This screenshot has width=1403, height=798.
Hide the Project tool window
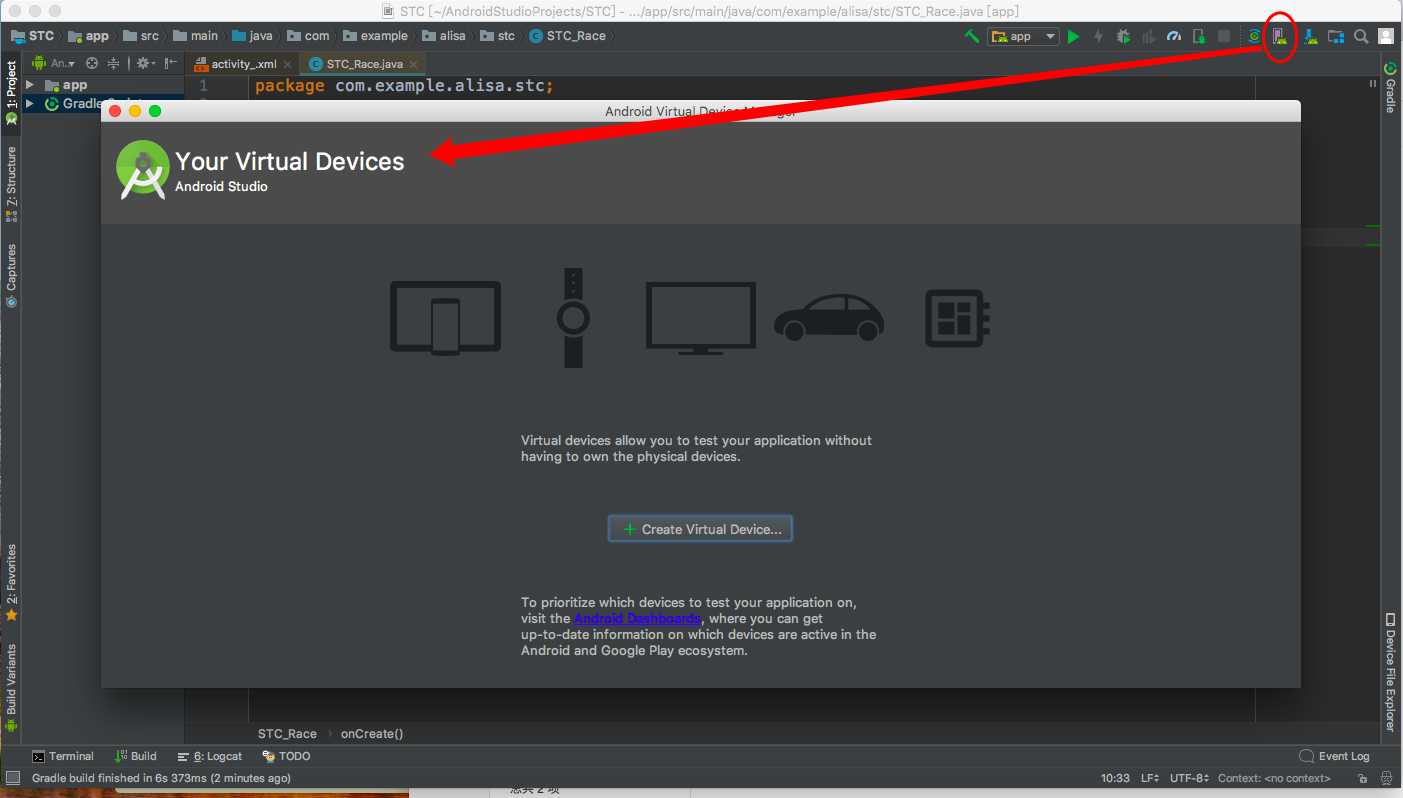point(171,63)
